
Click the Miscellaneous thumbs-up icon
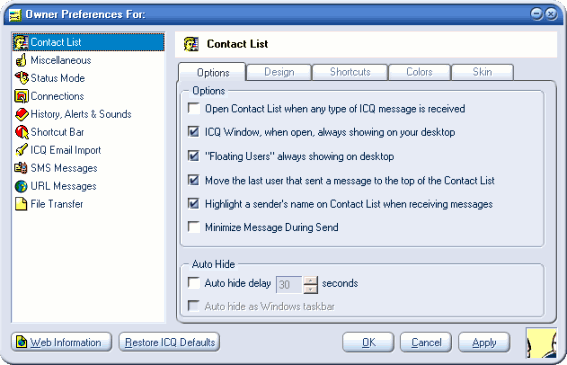(x=21, y=60)
